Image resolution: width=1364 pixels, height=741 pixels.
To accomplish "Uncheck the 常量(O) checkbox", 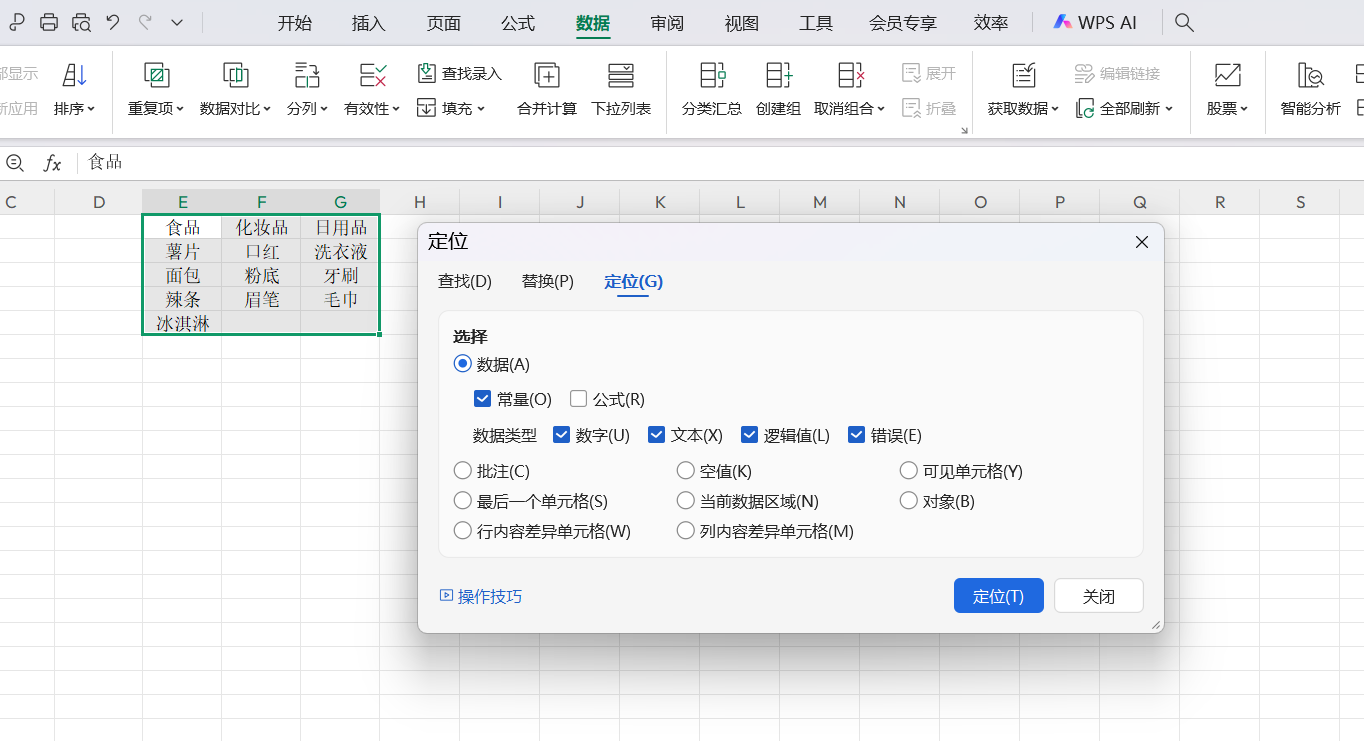I will tap(483, 399).
